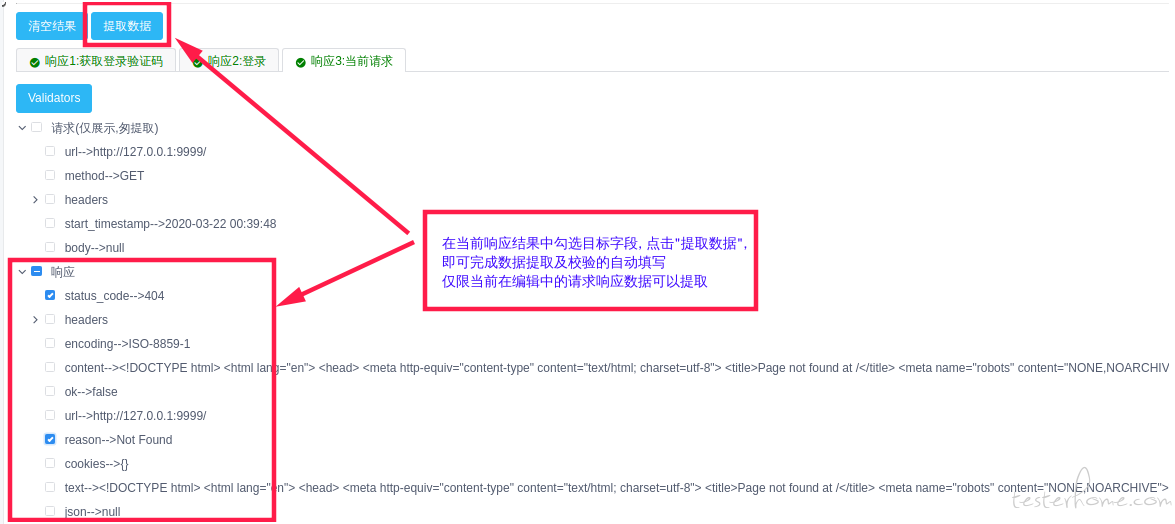
Task: Tick the method-->GET checkbox
Action: click(50, 175)
